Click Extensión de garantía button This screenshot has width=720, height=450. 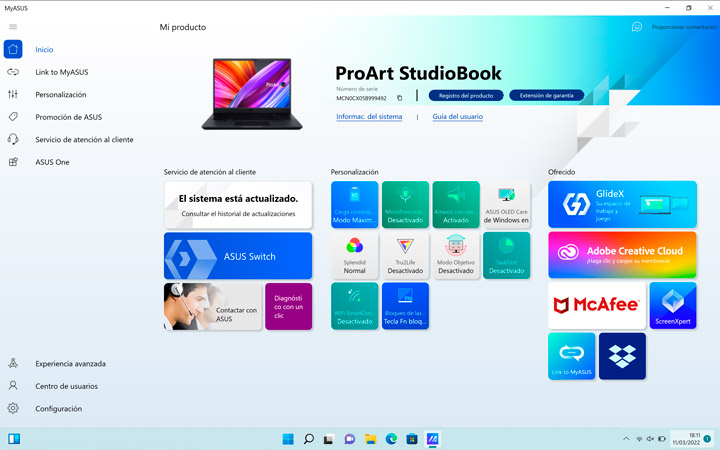546,96
